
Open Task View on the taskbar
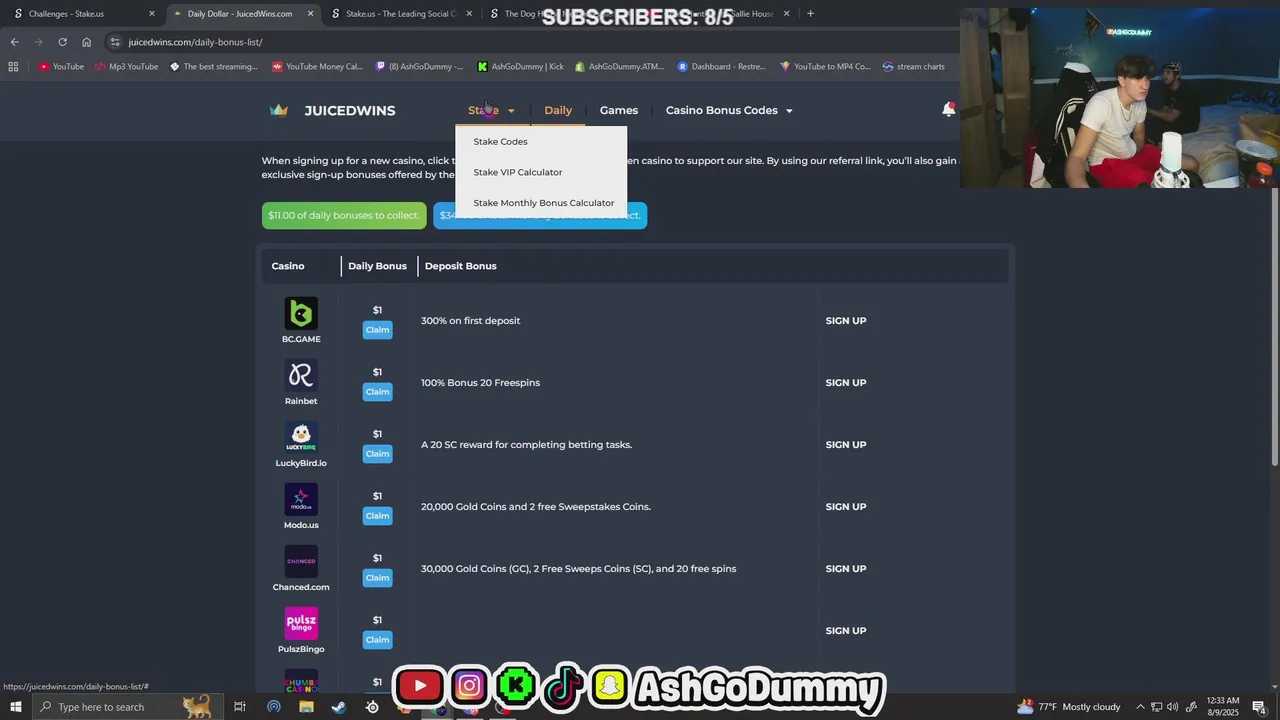(x=240, y=707)
